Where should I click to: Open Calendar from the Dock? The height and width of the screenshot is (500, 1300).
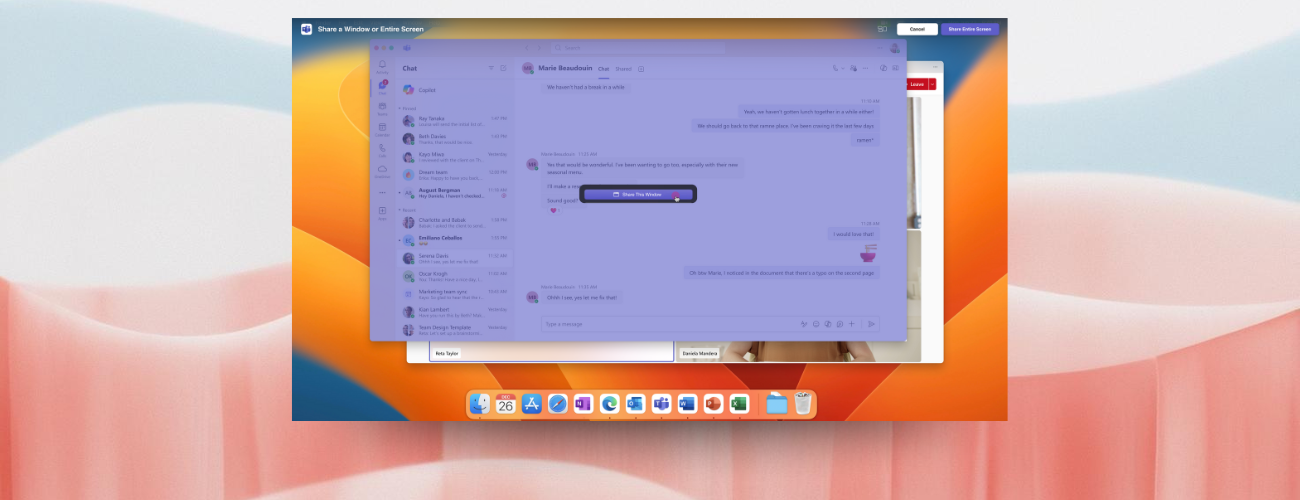[506, 404]
